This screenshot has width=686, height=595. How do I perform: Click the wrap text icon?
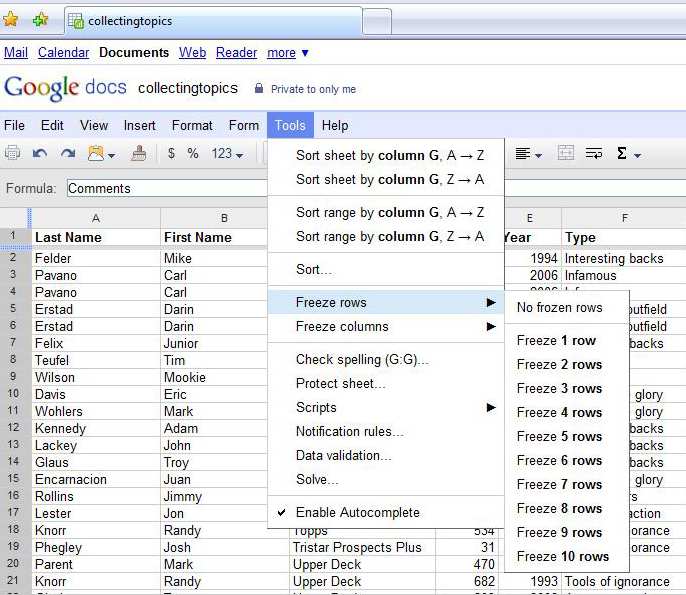click(x=594, y=154)
